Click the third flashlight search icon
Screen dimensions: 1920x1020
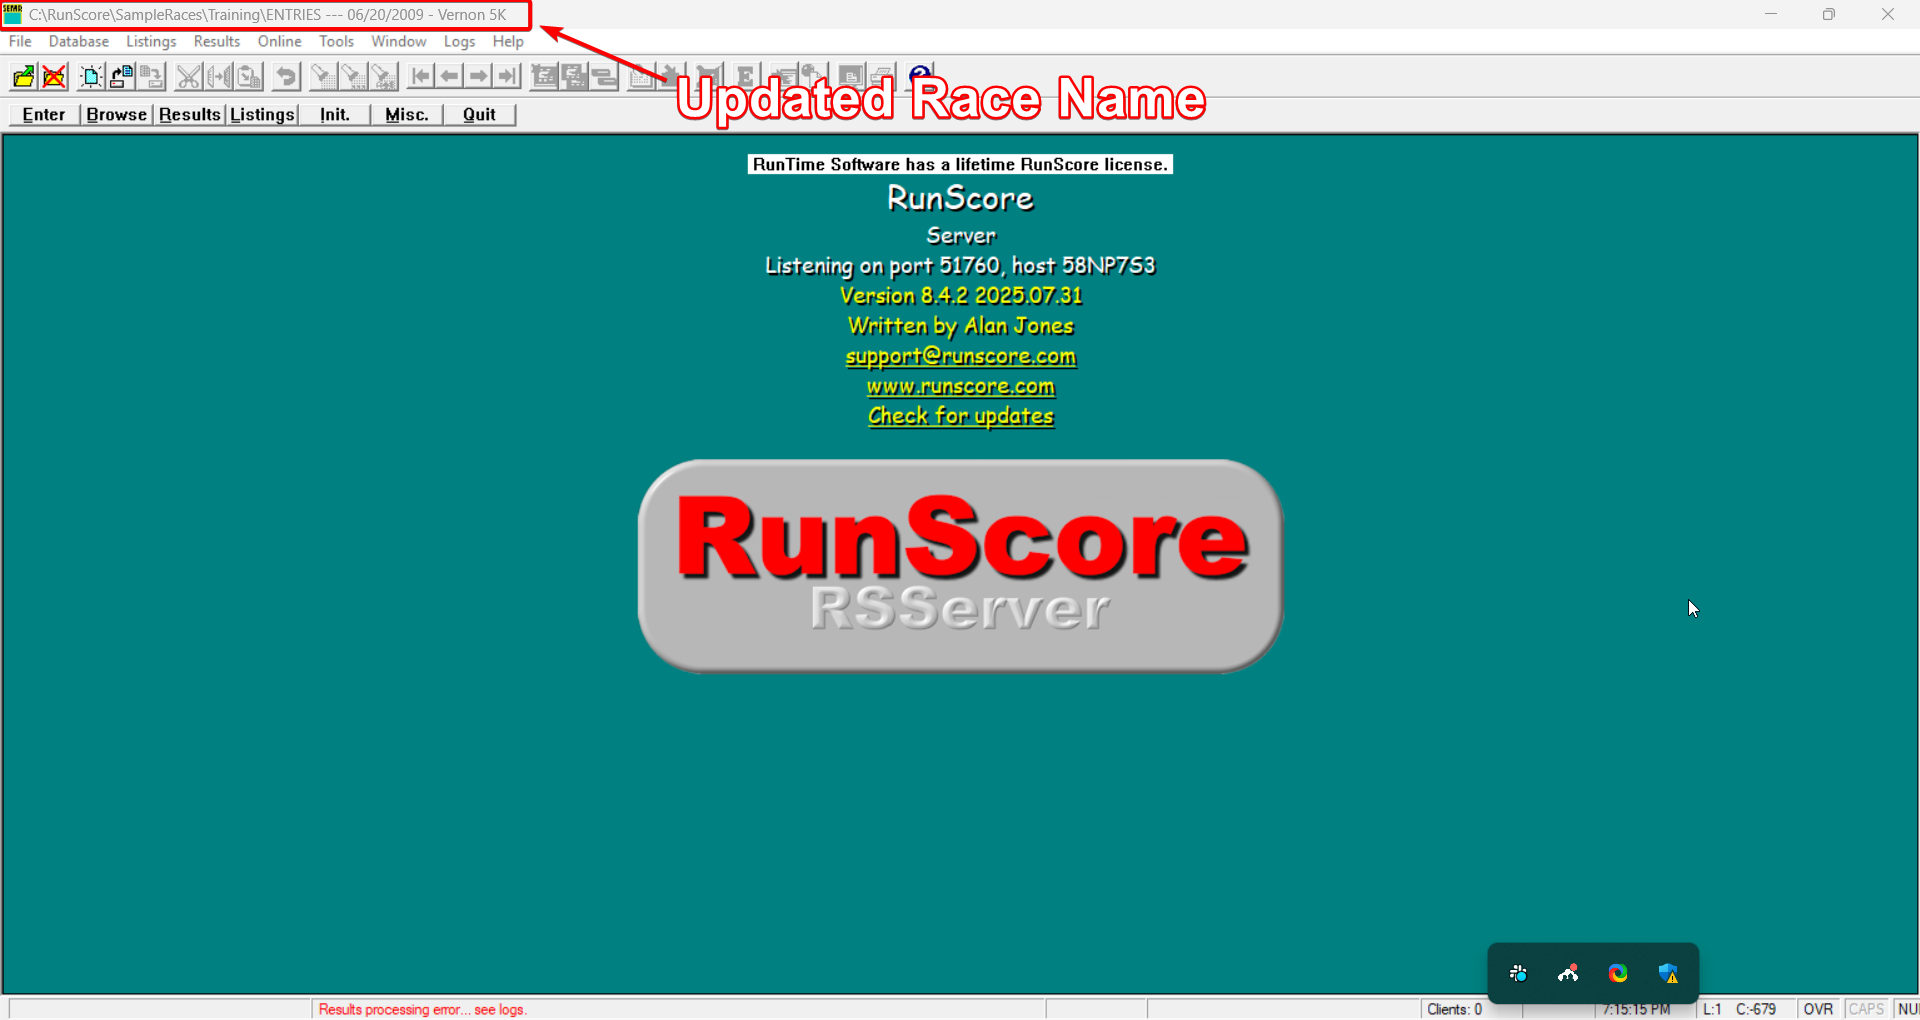click(x=384, y=77)
